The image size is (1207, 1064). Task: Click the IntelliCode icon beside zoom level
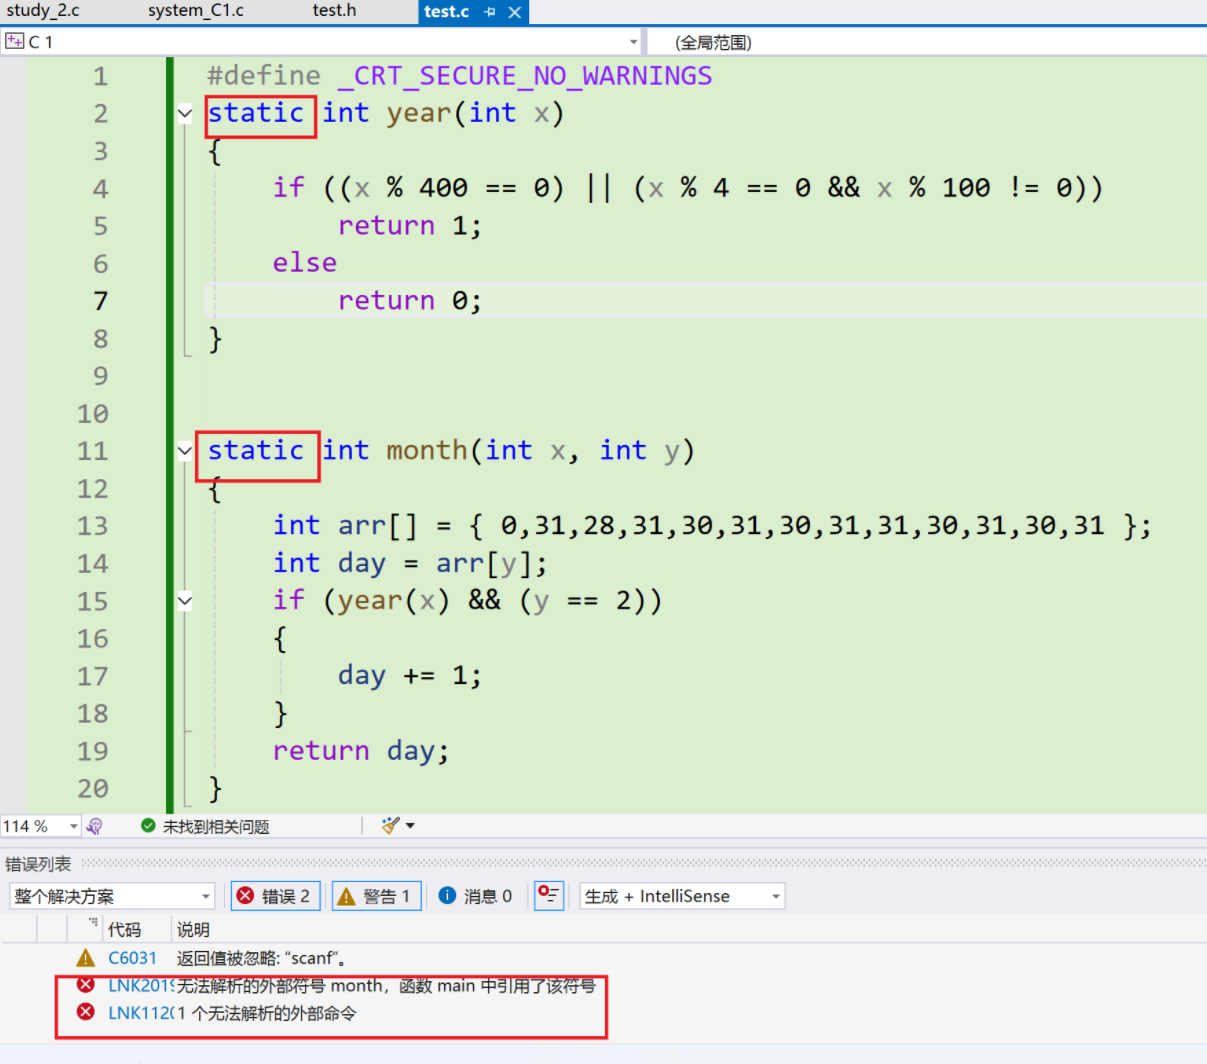point(95,826)
